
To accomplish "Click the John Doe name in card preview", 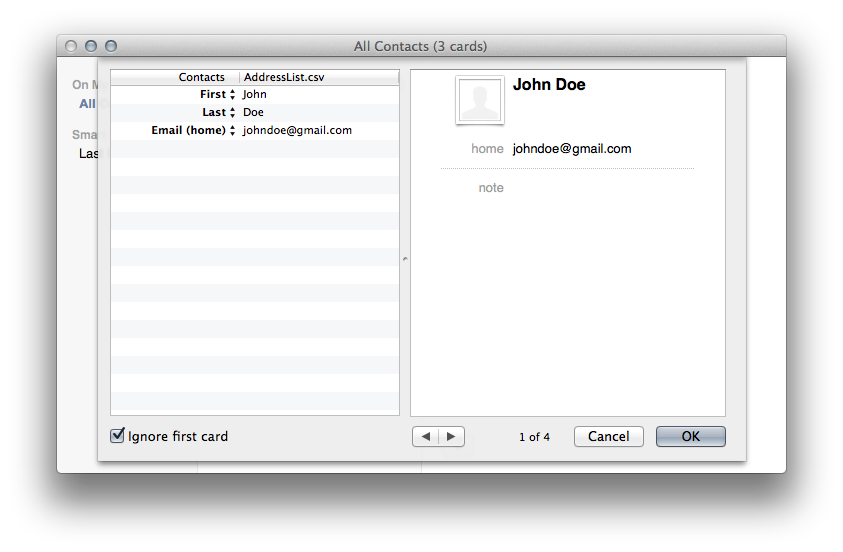I will (549, 84).
